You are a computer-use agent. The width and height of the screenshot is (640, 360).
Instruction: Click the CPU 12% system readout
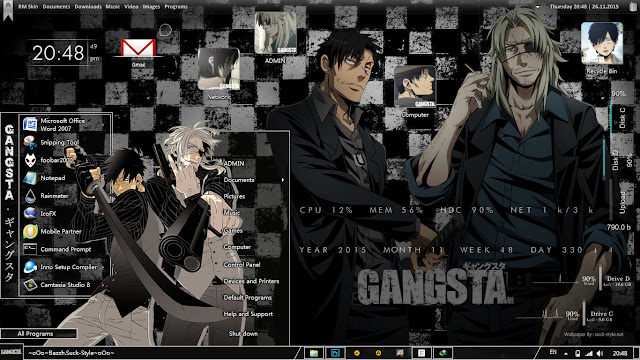[326, 210]
